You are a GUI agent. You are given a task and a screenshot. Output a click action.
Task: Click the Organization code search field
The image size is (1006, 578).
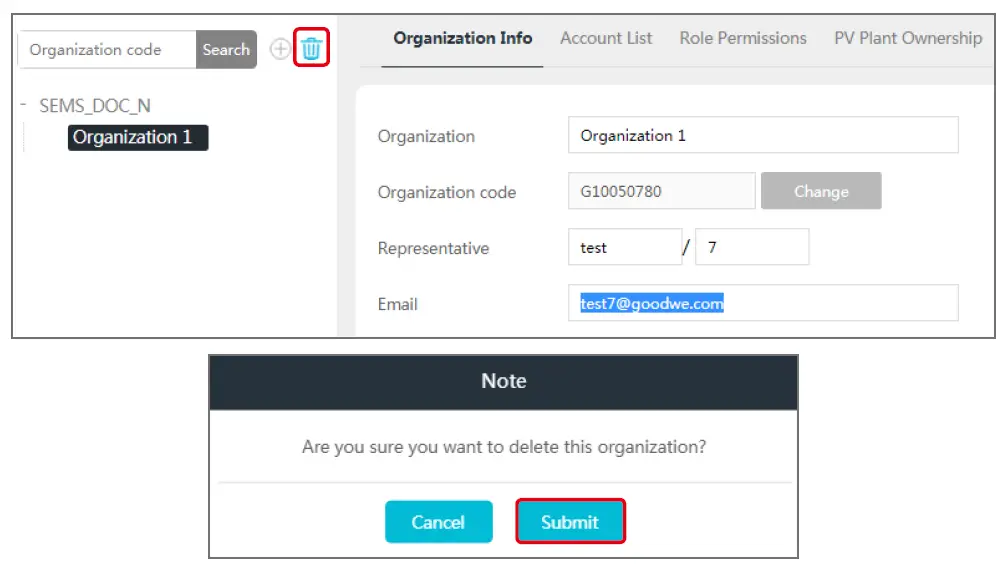tap(106, 48)
